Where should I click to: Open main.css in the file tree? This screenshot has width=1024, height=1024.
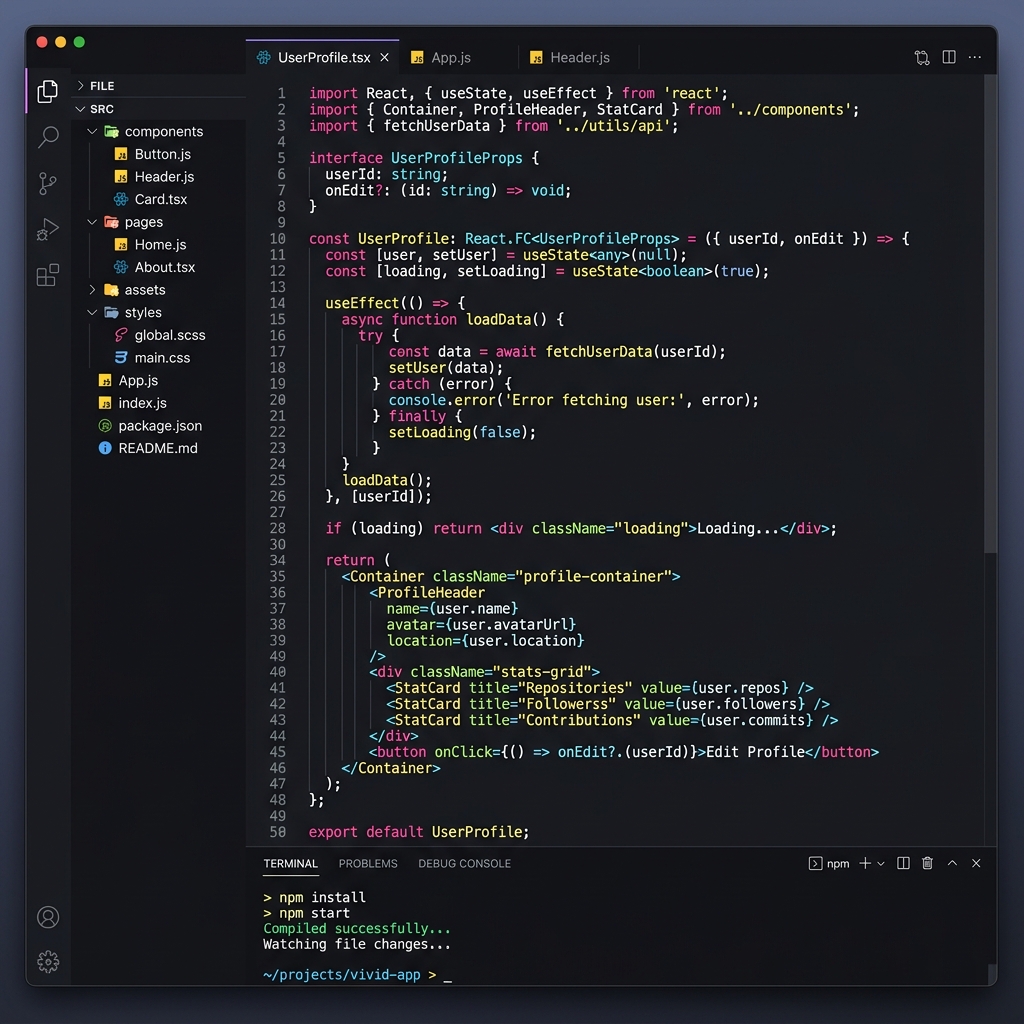coord(162,357)
